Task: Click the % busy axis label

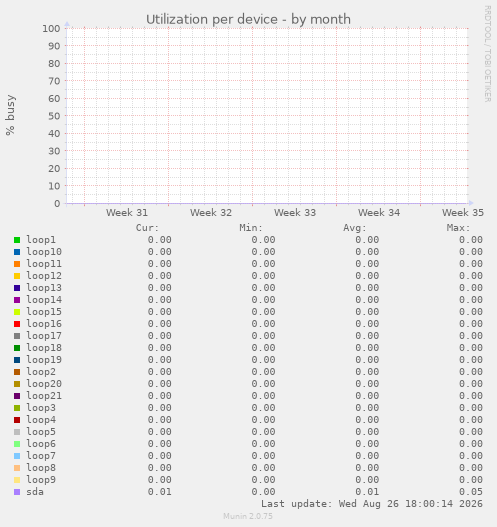Action: click(10, 115)
